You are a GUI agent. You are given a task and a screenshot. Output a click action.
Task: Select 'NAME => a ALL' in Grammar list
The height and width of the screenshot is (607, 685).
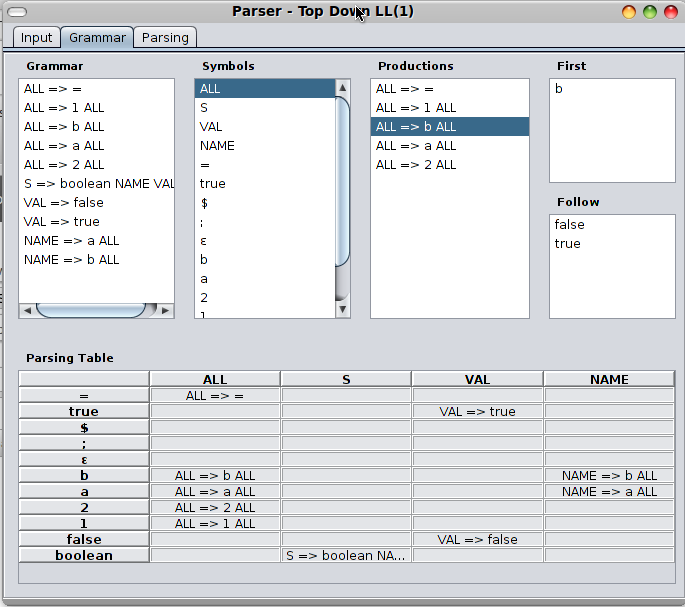pos(96,241)
